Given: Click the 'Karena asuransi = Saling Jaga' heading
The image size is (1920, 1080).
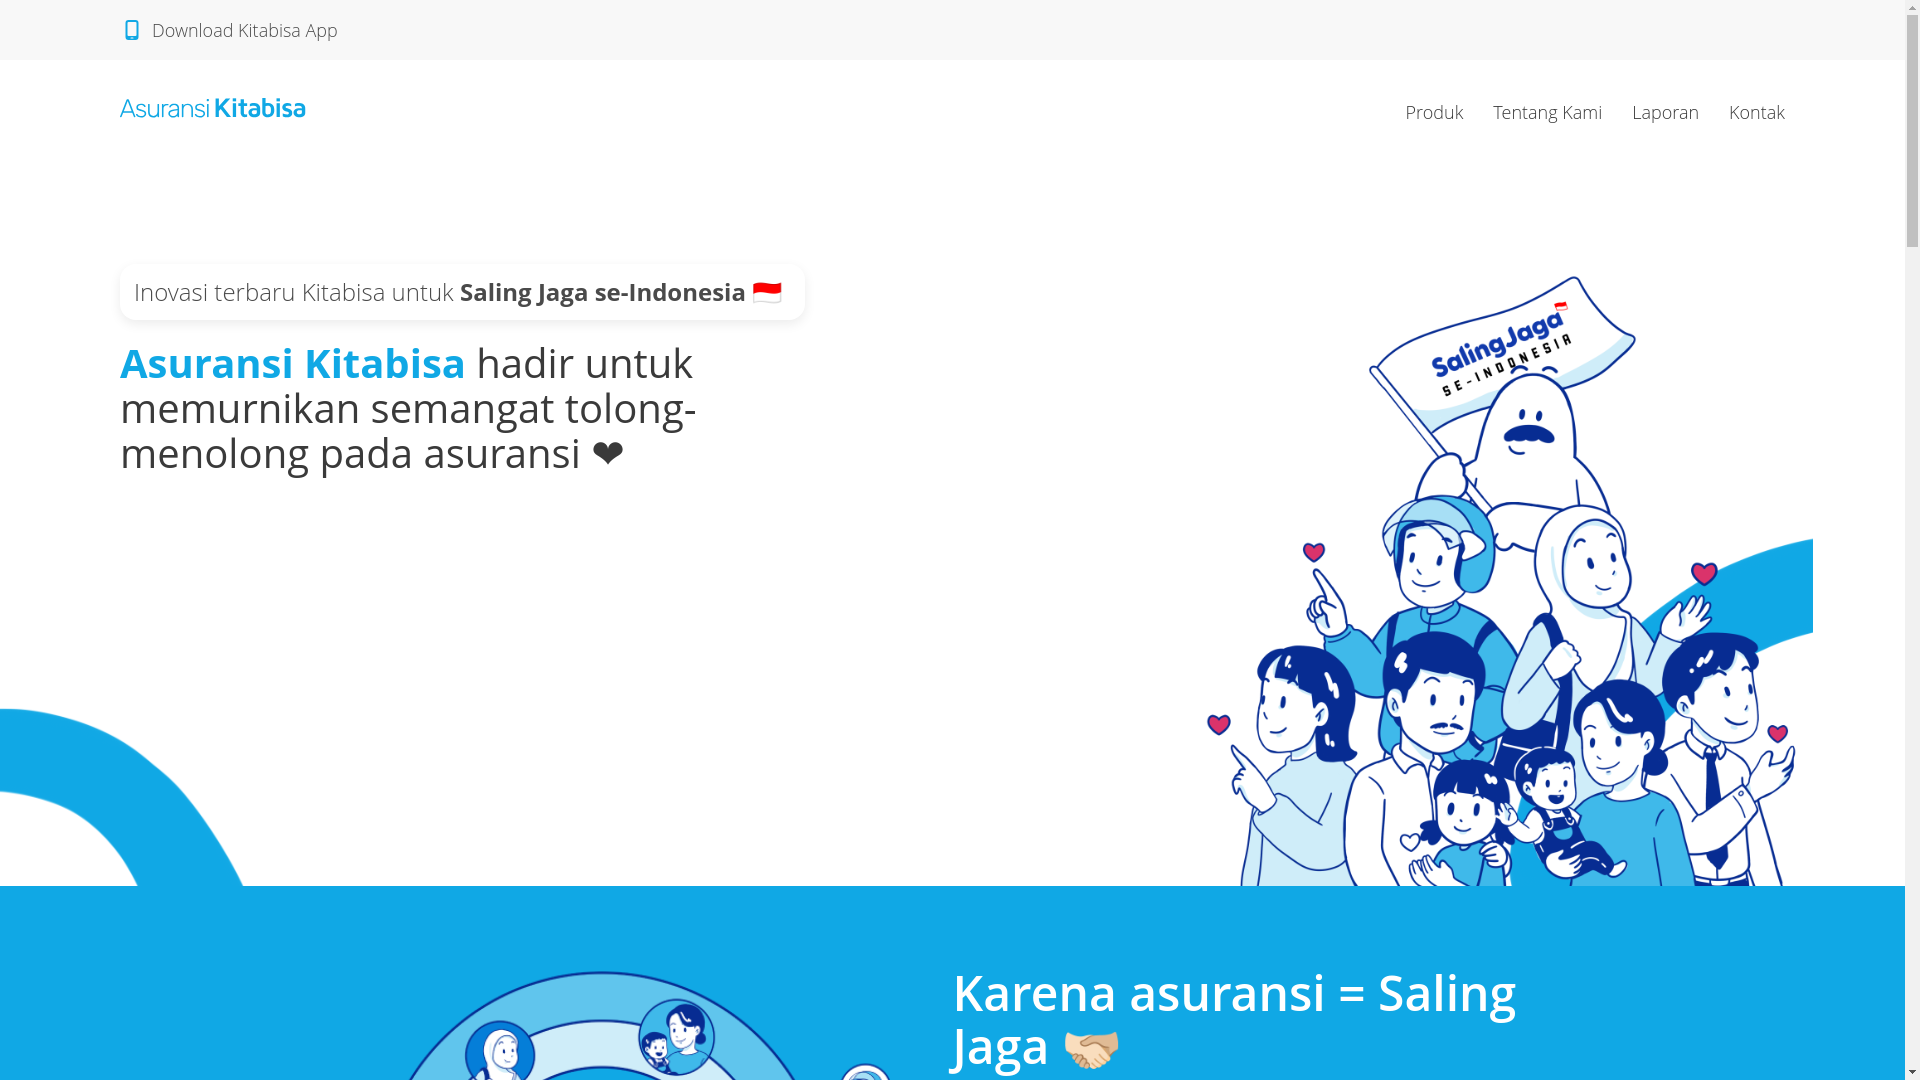Looking at the screenshot, I should [x=1234, y=1019].
